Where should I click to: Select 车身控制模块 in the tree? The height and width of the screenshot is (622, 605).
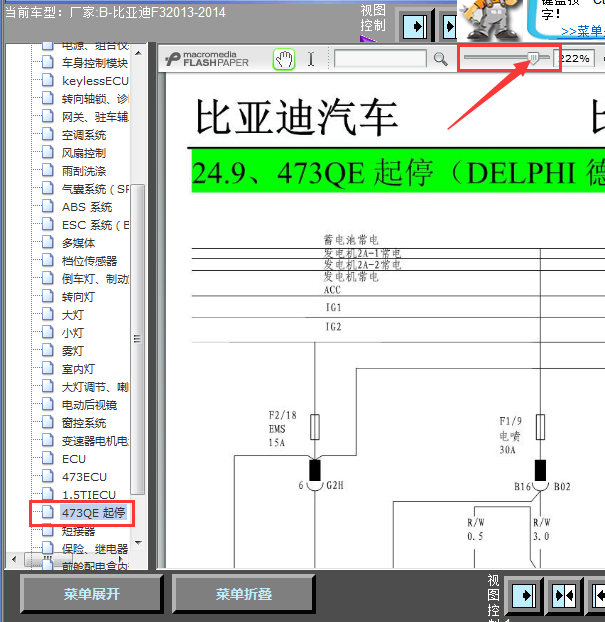(x=94, y=63)
